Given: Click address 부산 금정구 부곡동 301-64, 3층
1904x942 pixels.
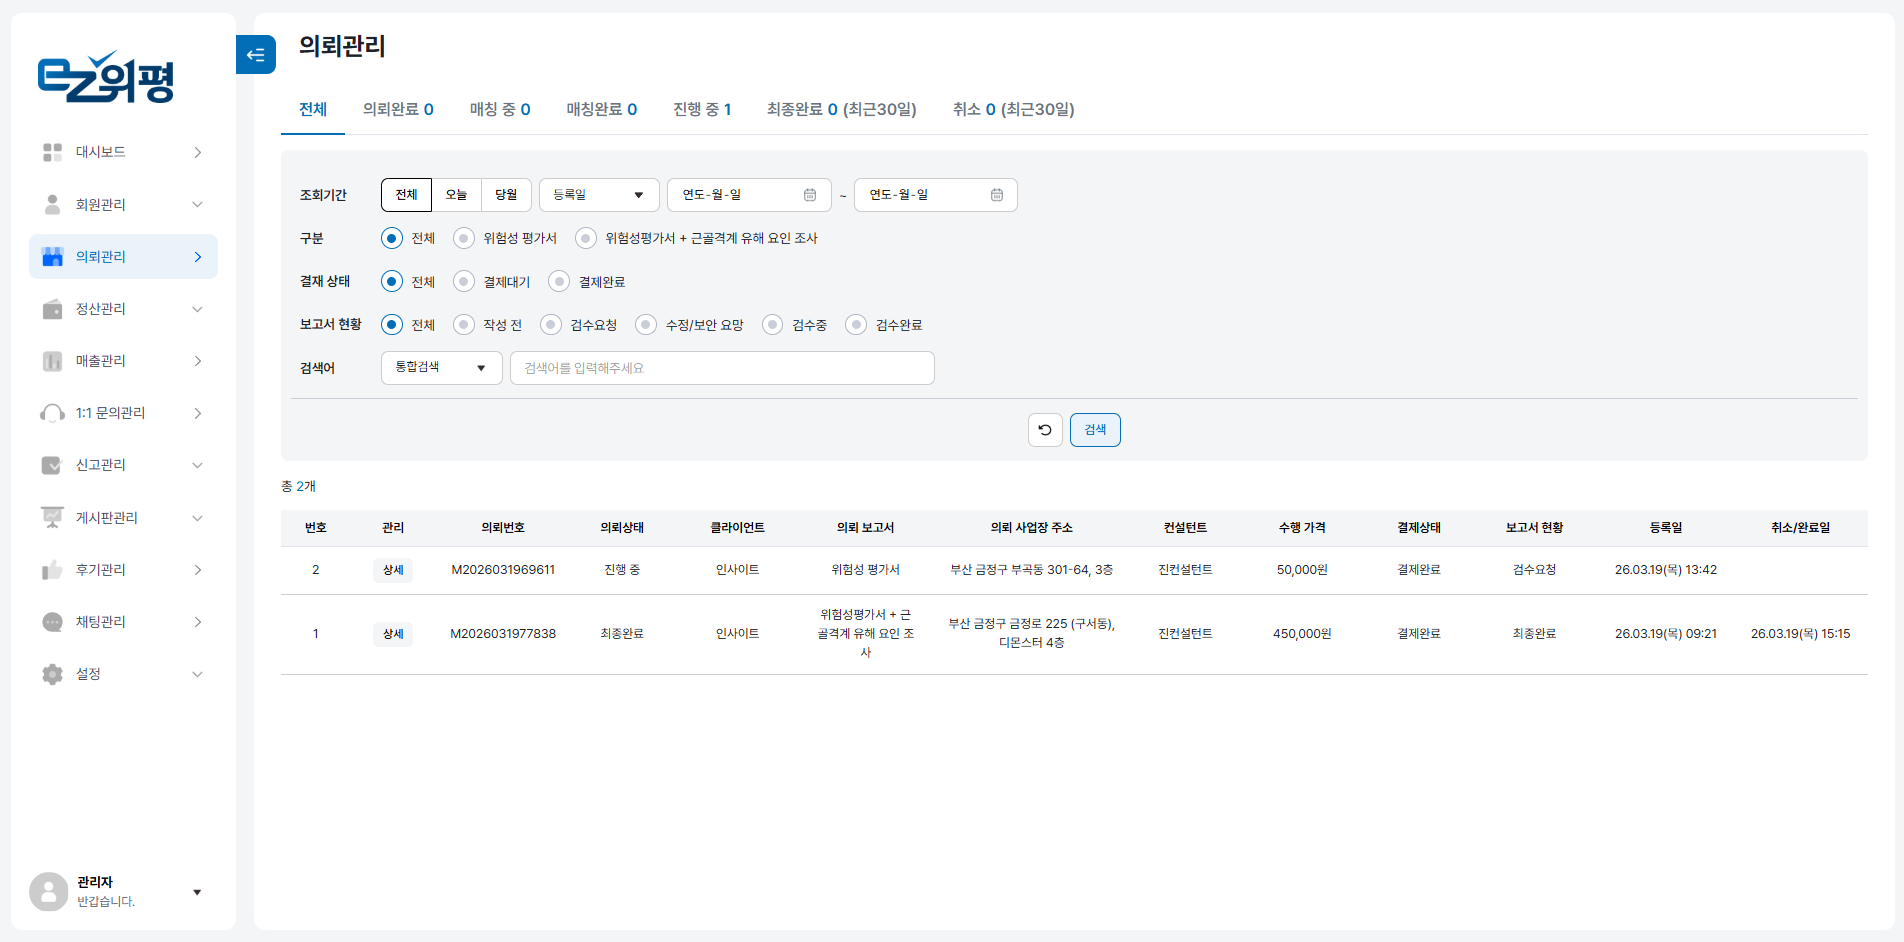Looking at the screenshot, I should (1031, 570).
